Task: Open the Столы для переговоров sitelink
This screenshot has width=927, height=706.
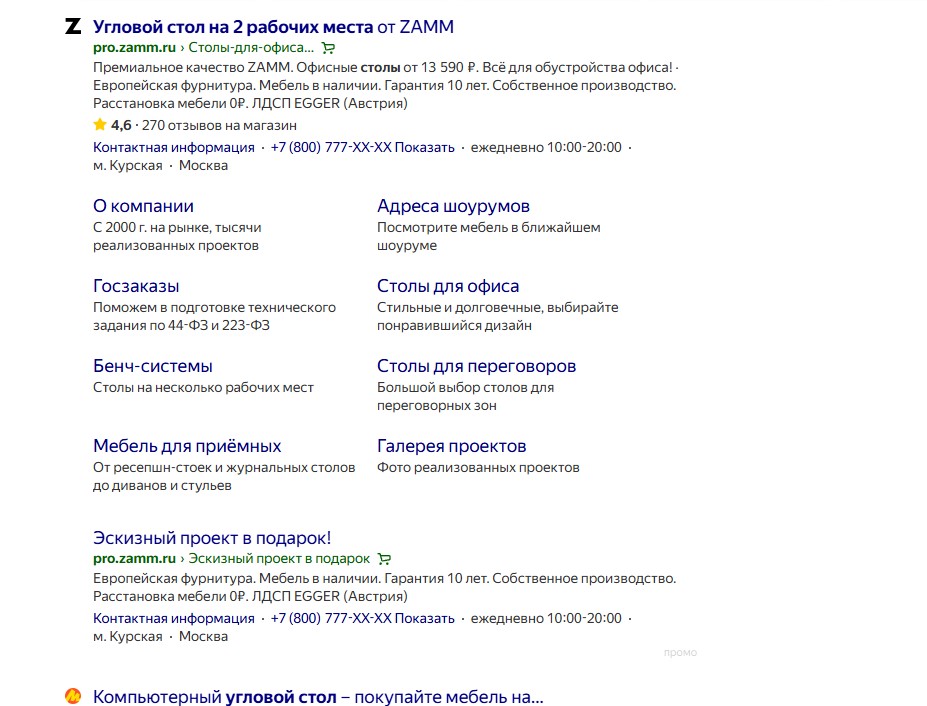Action: click(477, 366)
